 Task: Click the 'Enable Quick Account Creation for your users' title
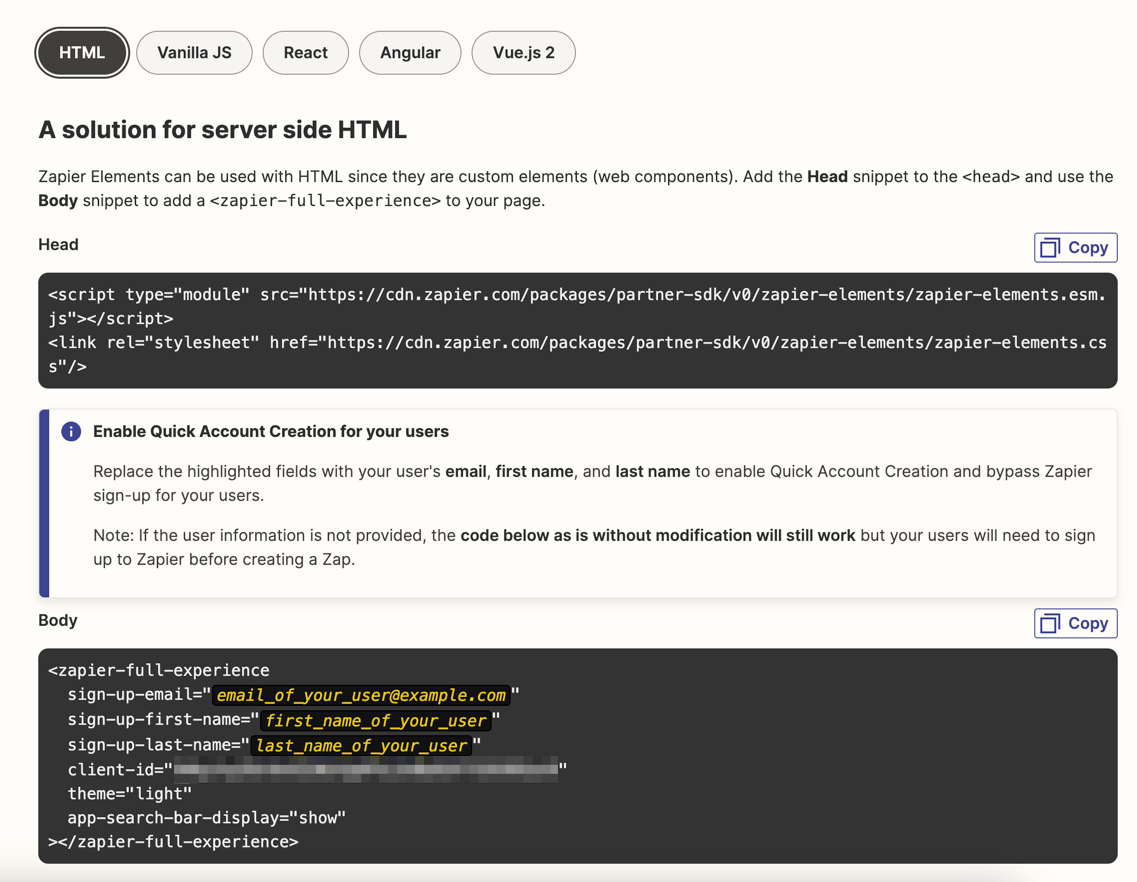(x=270, y=432)
